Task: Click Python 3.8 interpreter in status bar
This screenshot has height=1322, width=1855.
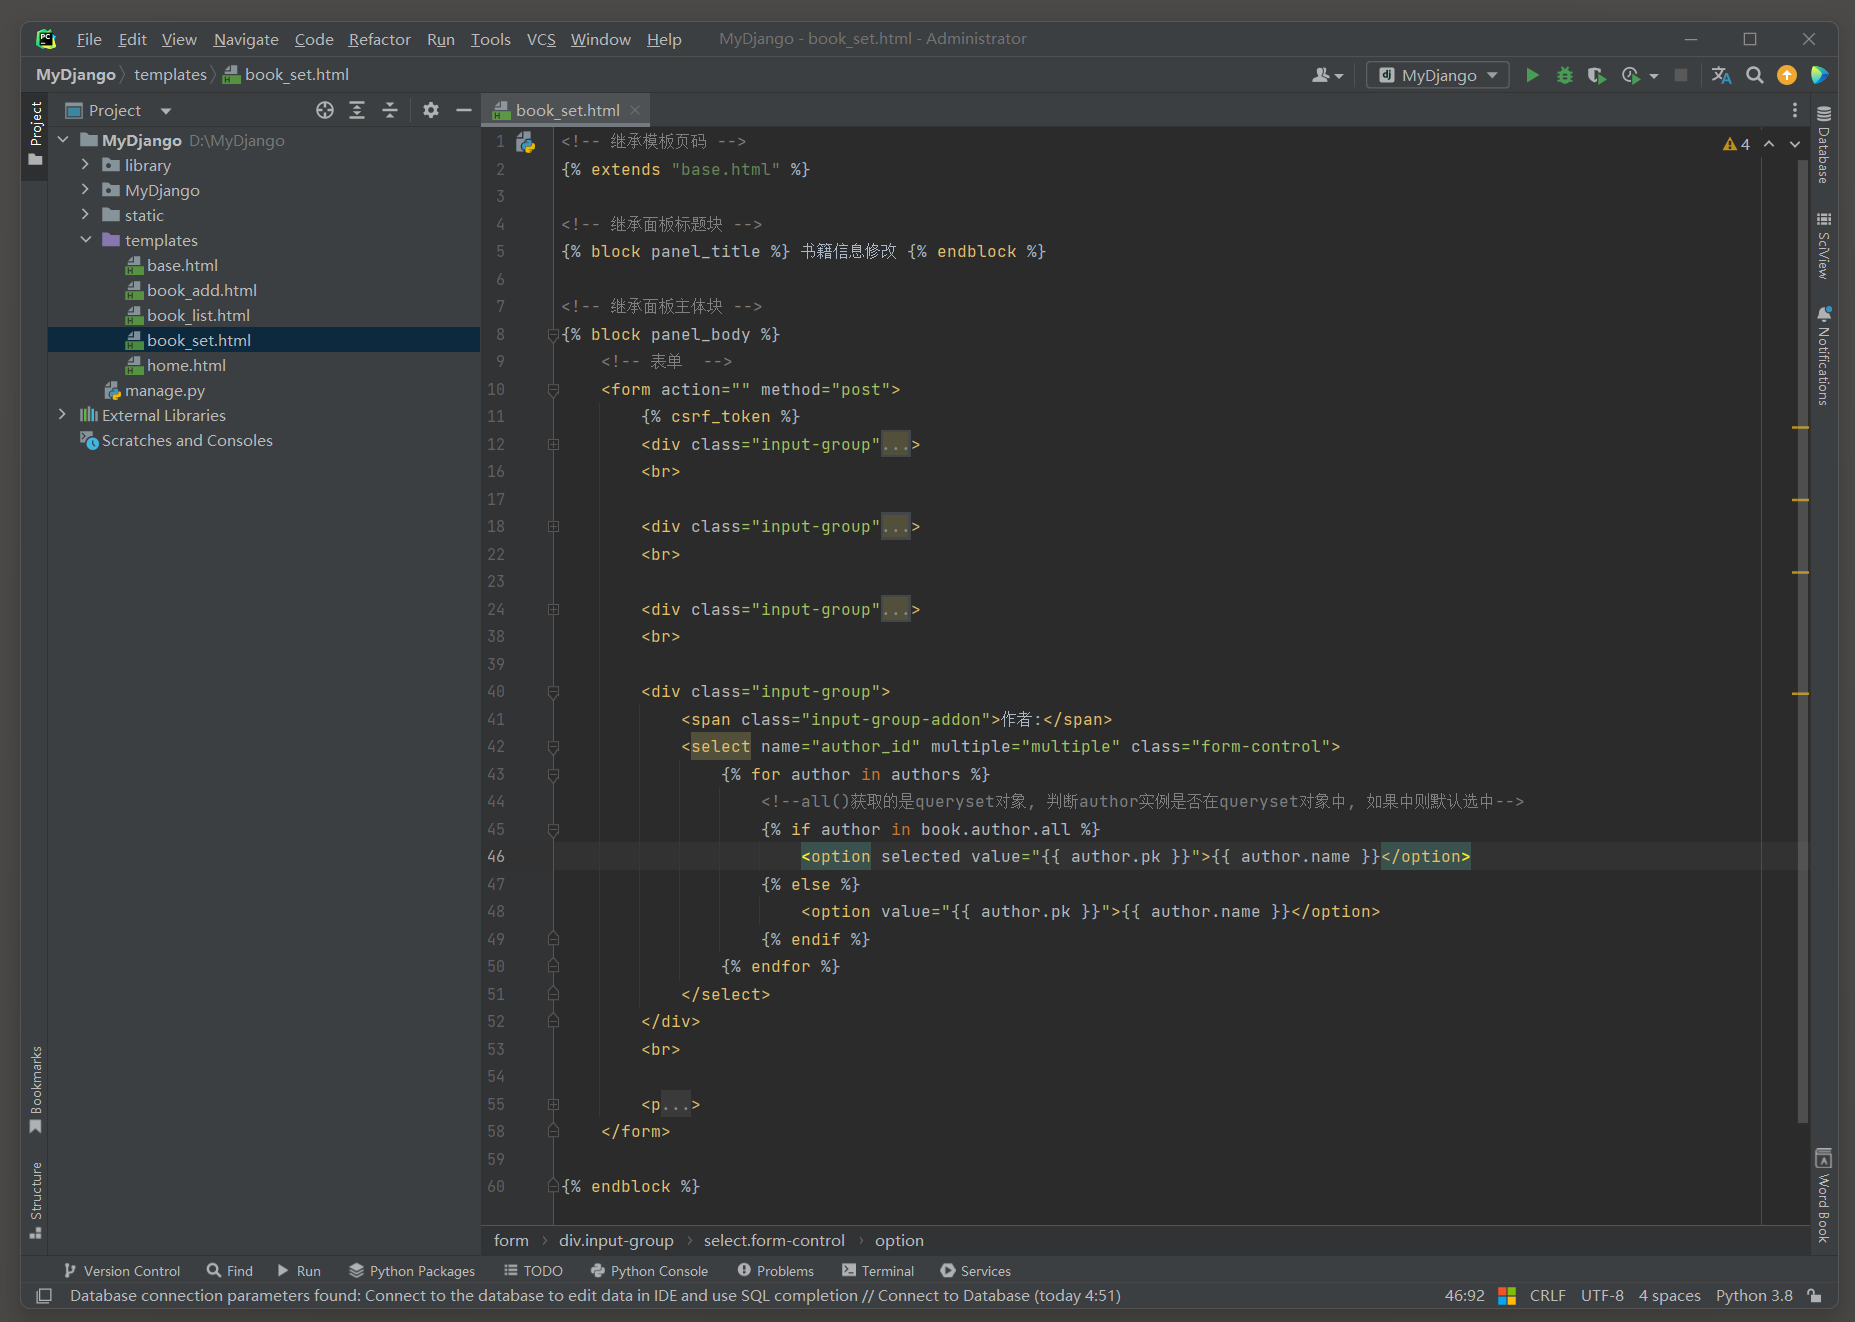Action: (x=1754, y=1296)
